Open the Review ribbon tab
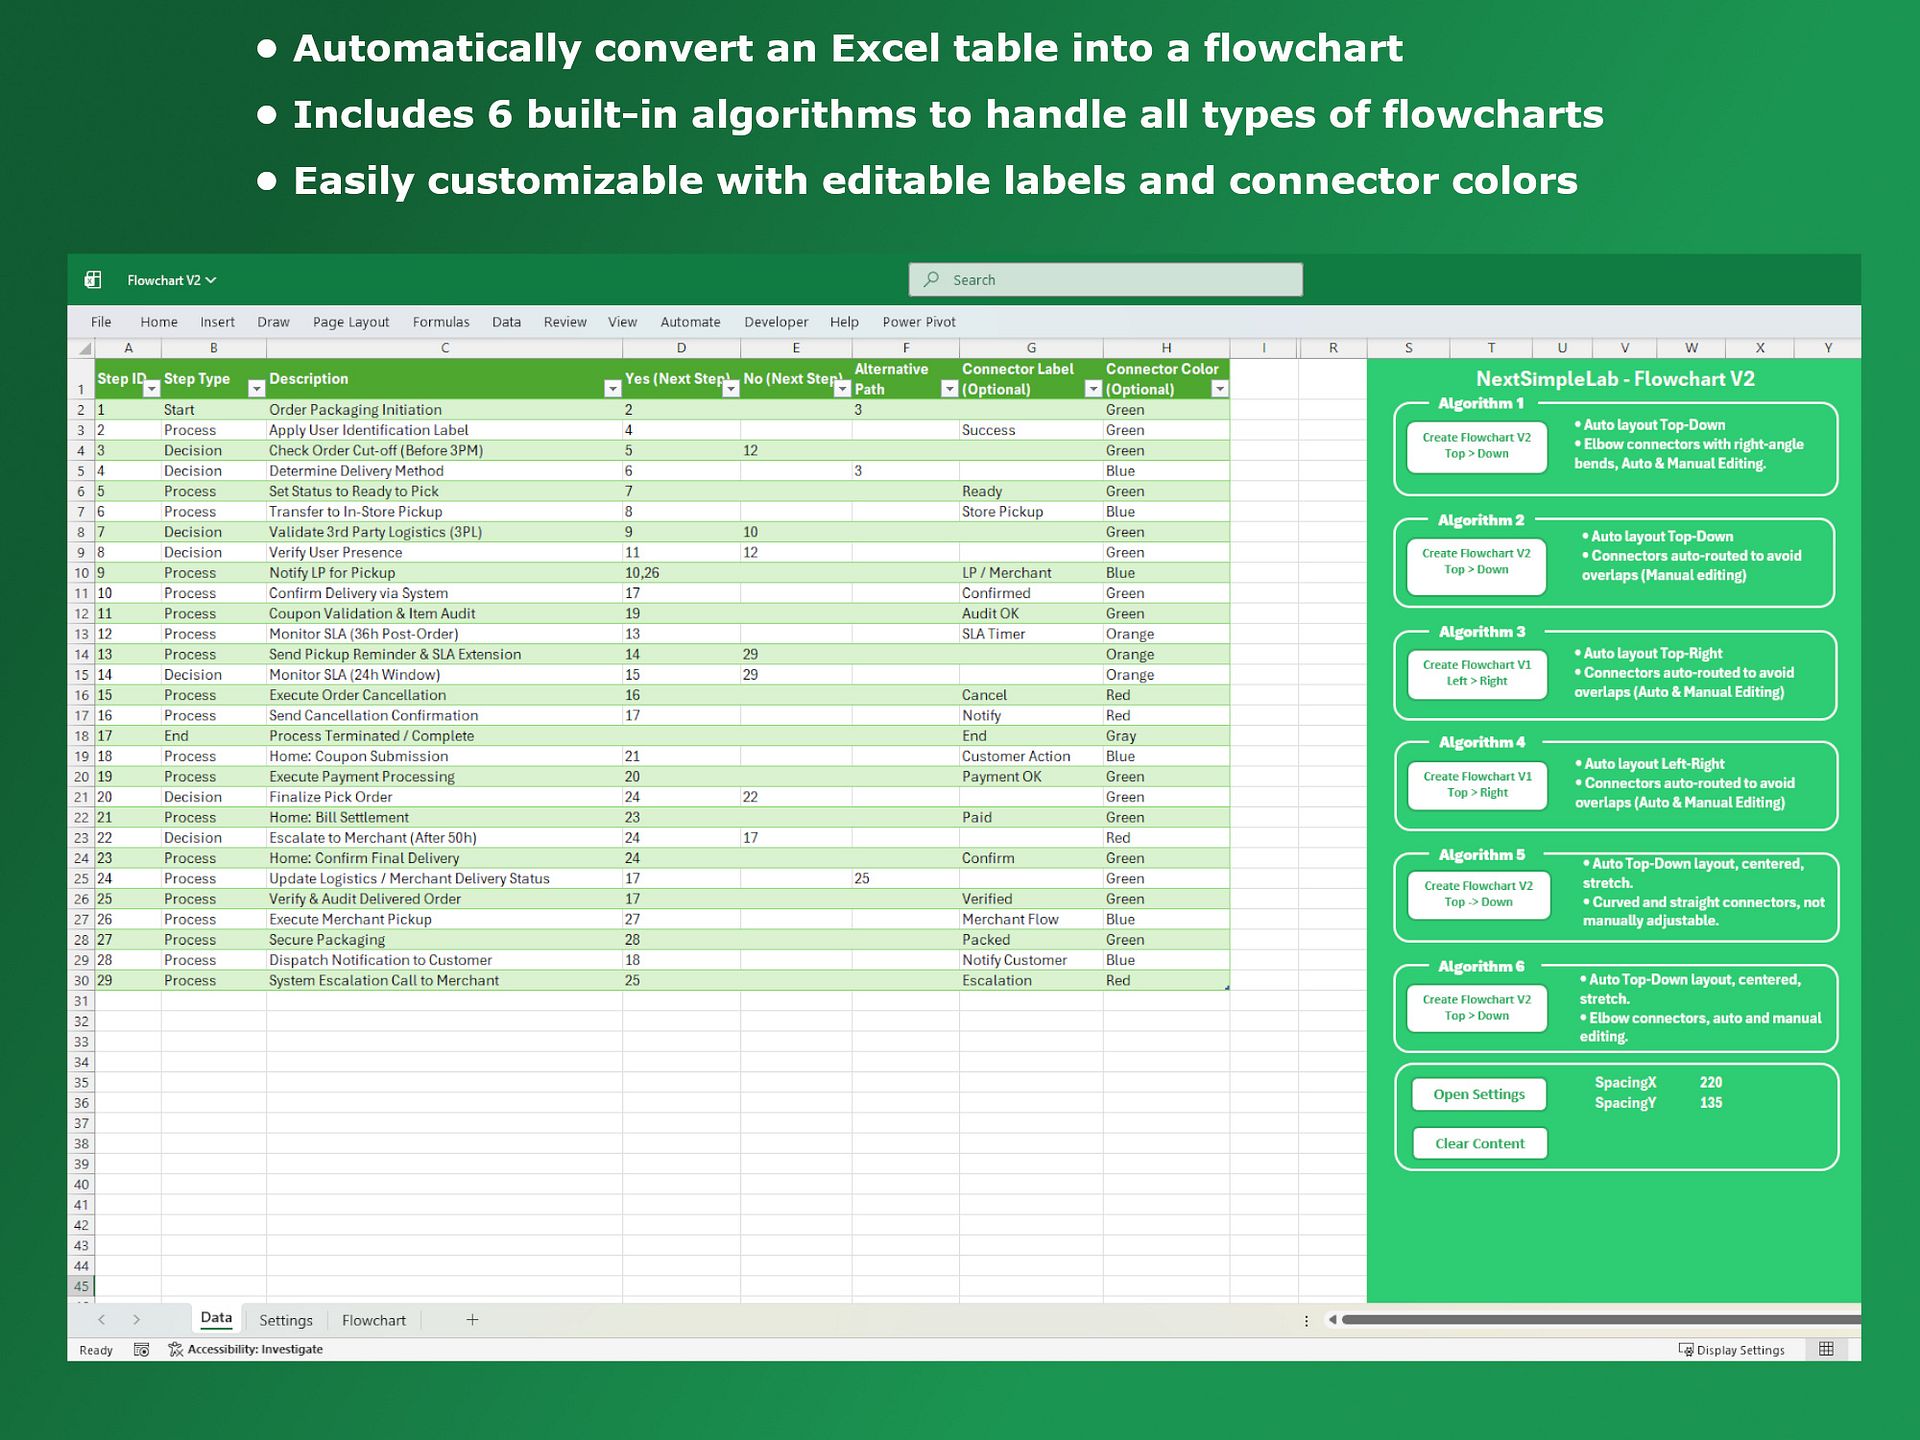Image resolution: width=1920 pixels, height=1440 pixels. 565,322
